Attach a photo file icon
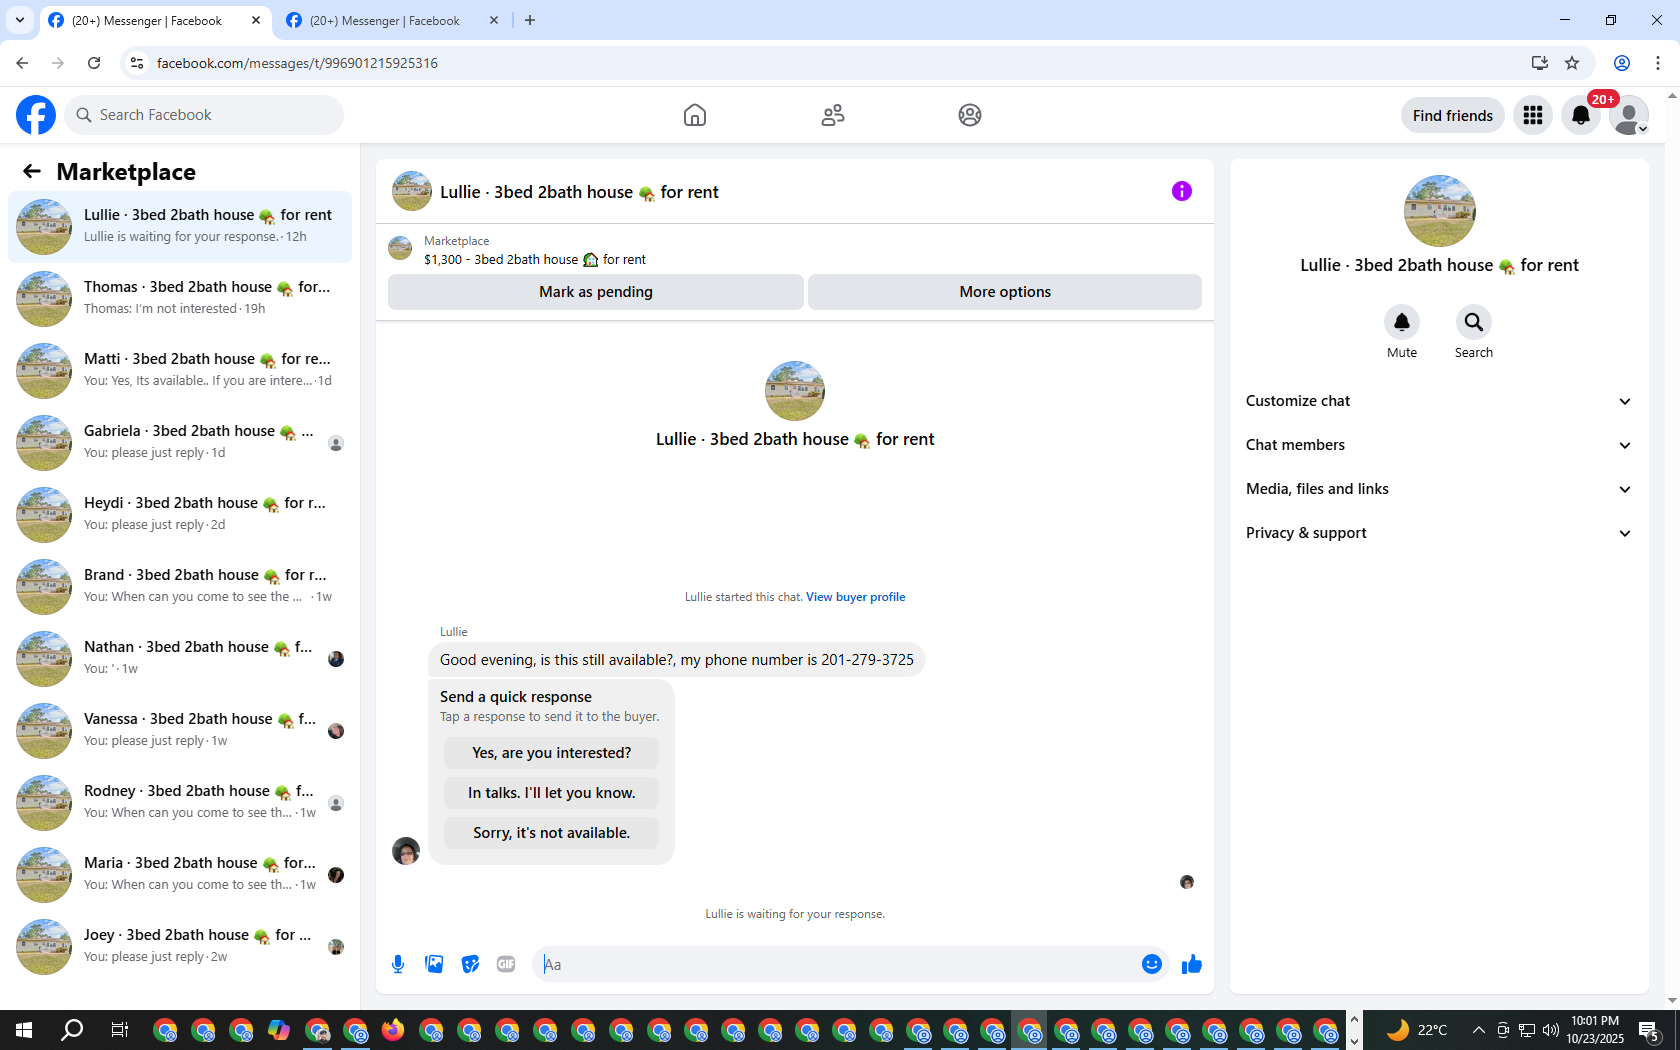 434,964
